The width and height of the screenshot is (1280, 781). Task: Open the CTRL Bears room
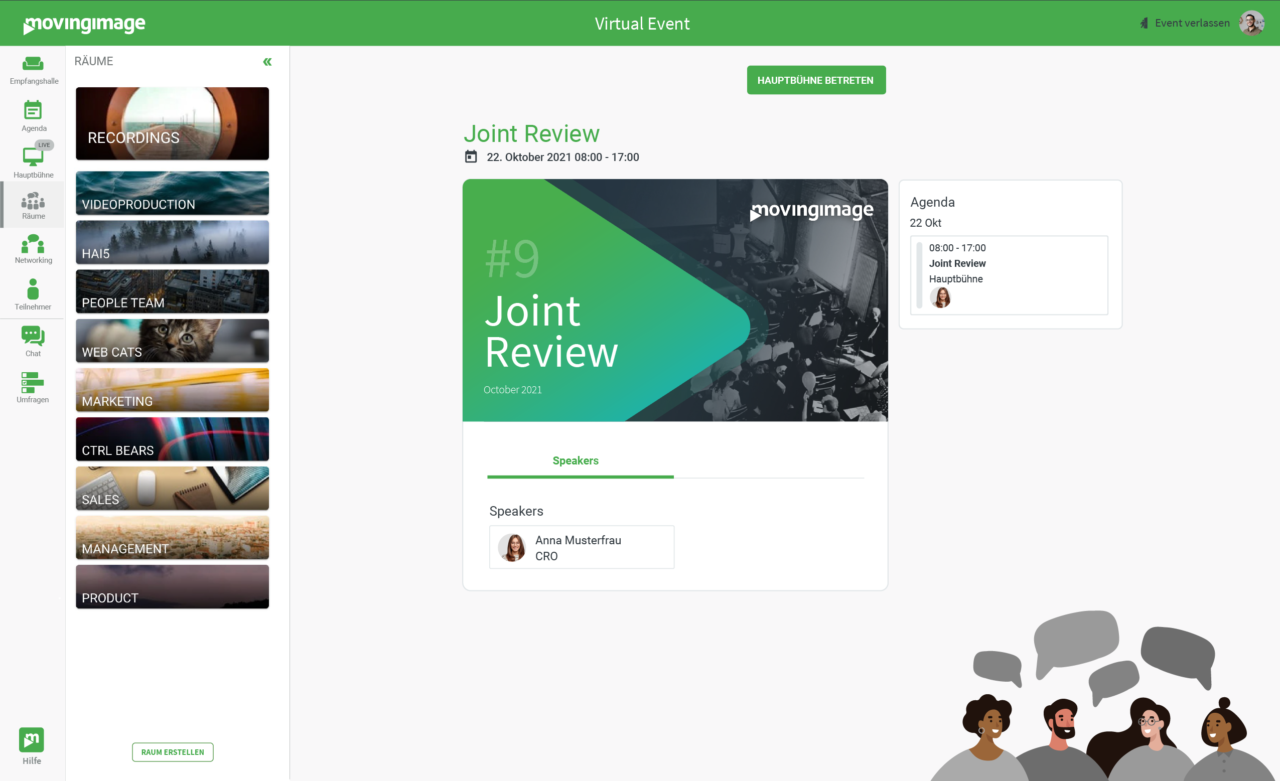point(172,439)
